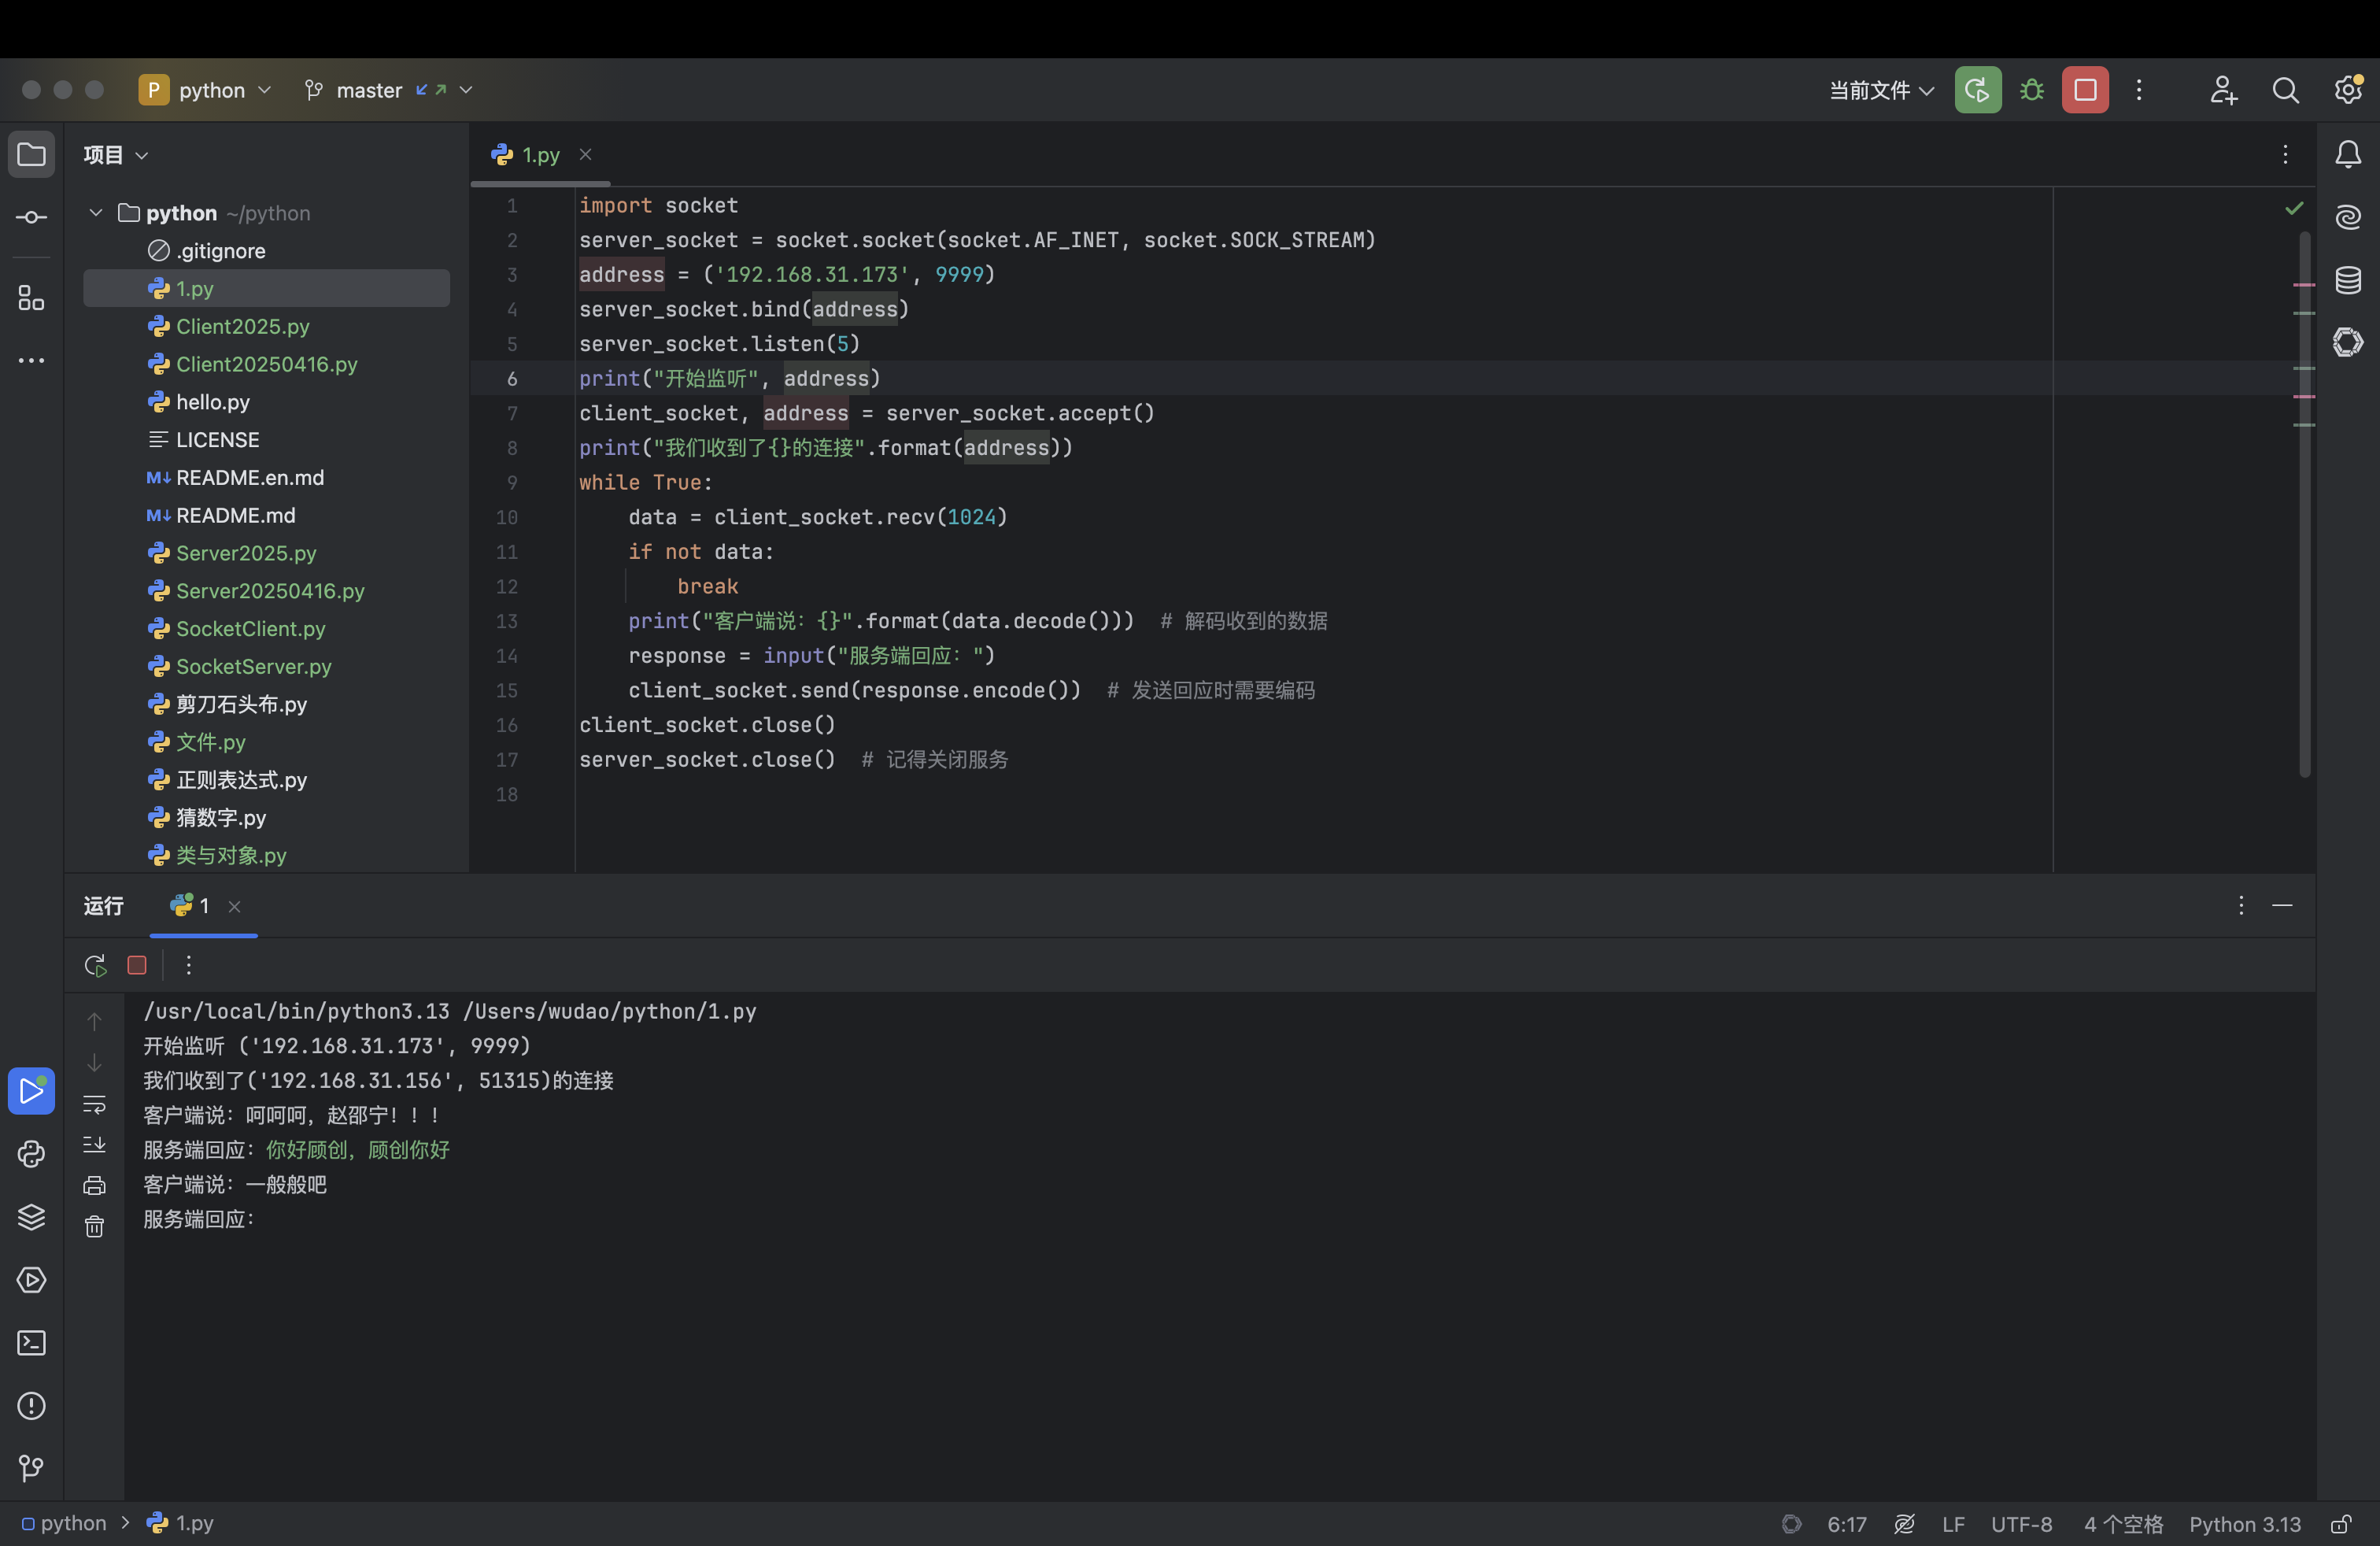Clear the console output with the trash icon
2380x1546 pixels.
(x=94, y=1227)
